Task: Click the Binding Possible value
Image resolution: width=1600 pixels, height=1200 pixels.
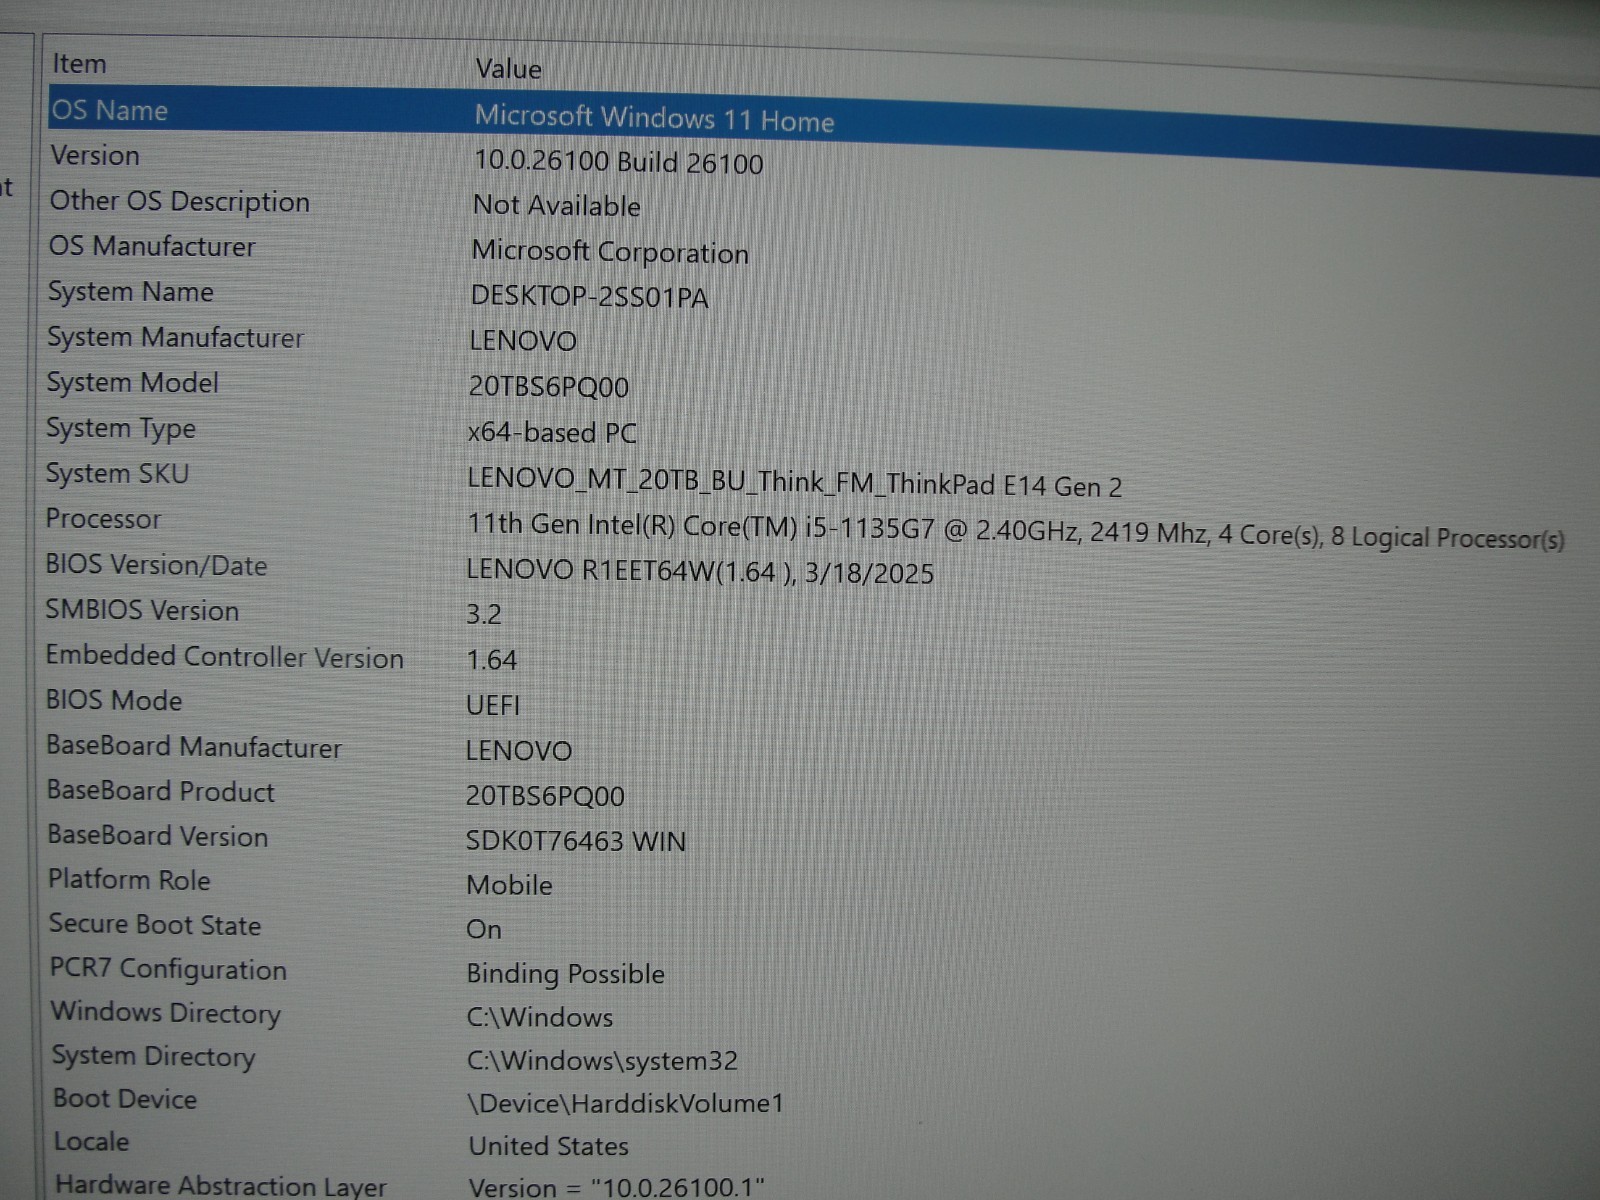Action: 565,973
